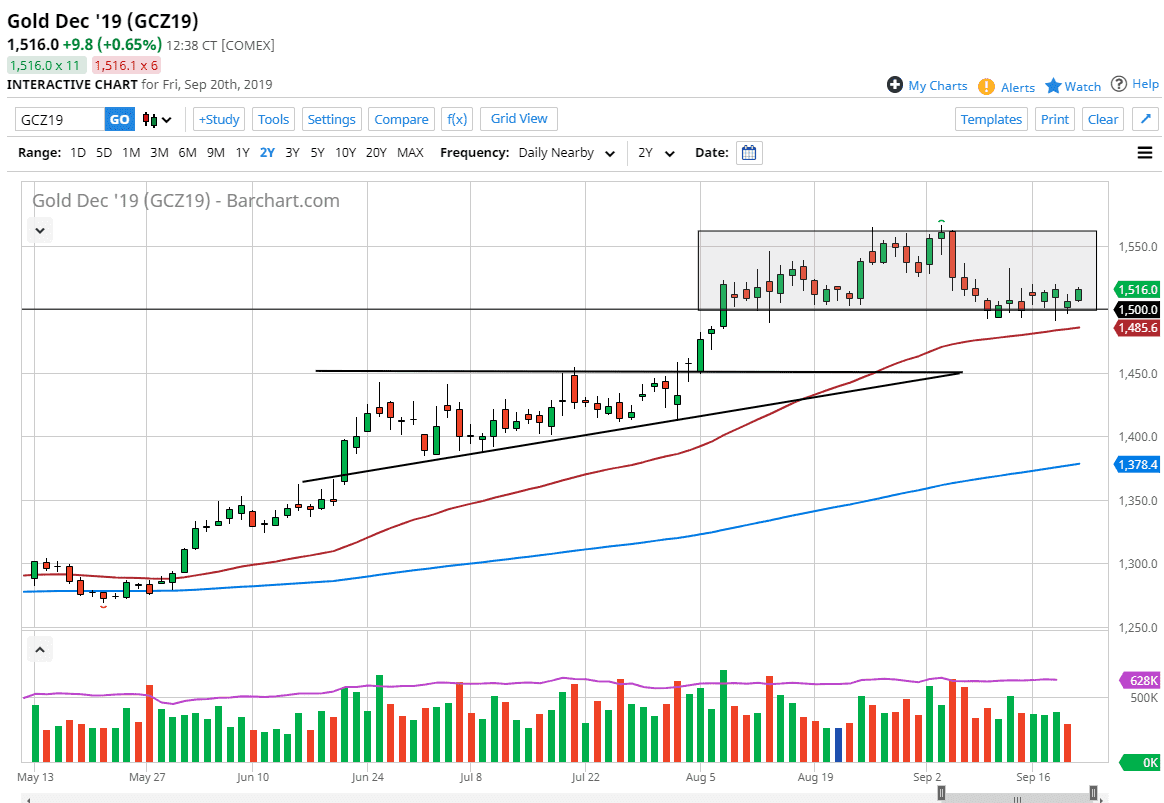Viewport: 1164px width, 803px height.
Task: Click the Watch star icon
Action: point(1053,86)
